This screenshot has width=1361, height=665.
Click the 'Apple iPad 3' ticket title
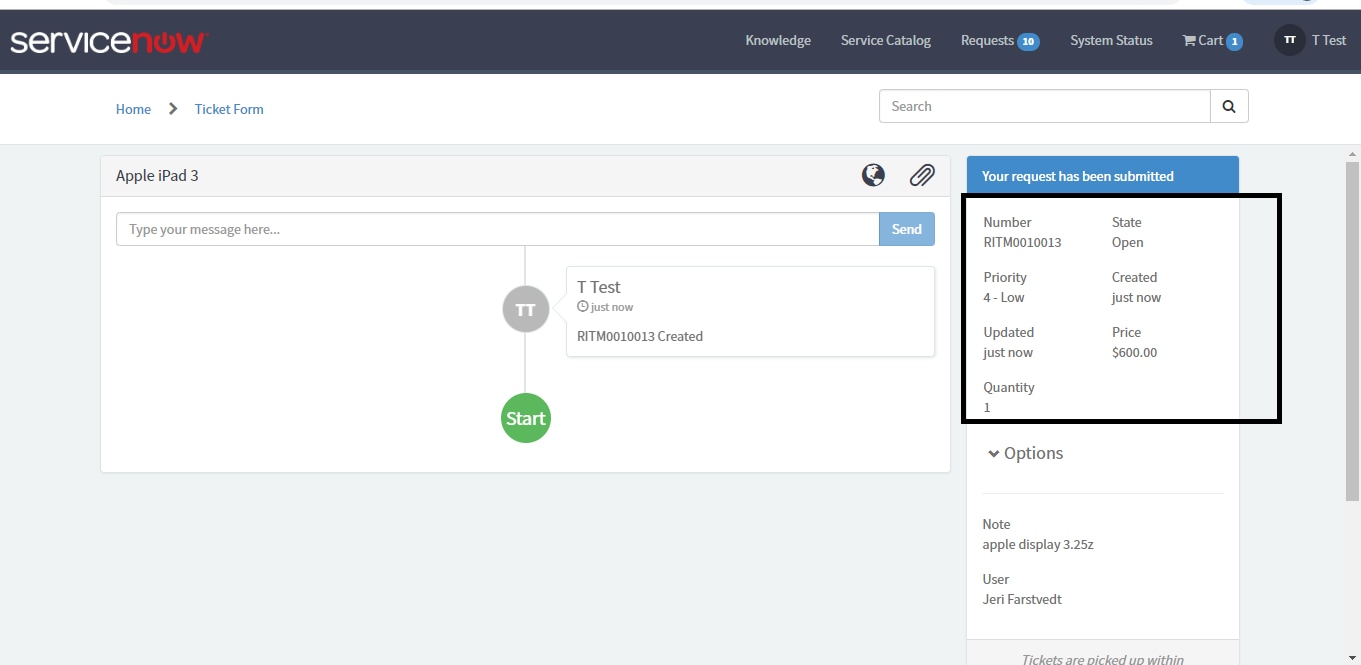[157, 176]
